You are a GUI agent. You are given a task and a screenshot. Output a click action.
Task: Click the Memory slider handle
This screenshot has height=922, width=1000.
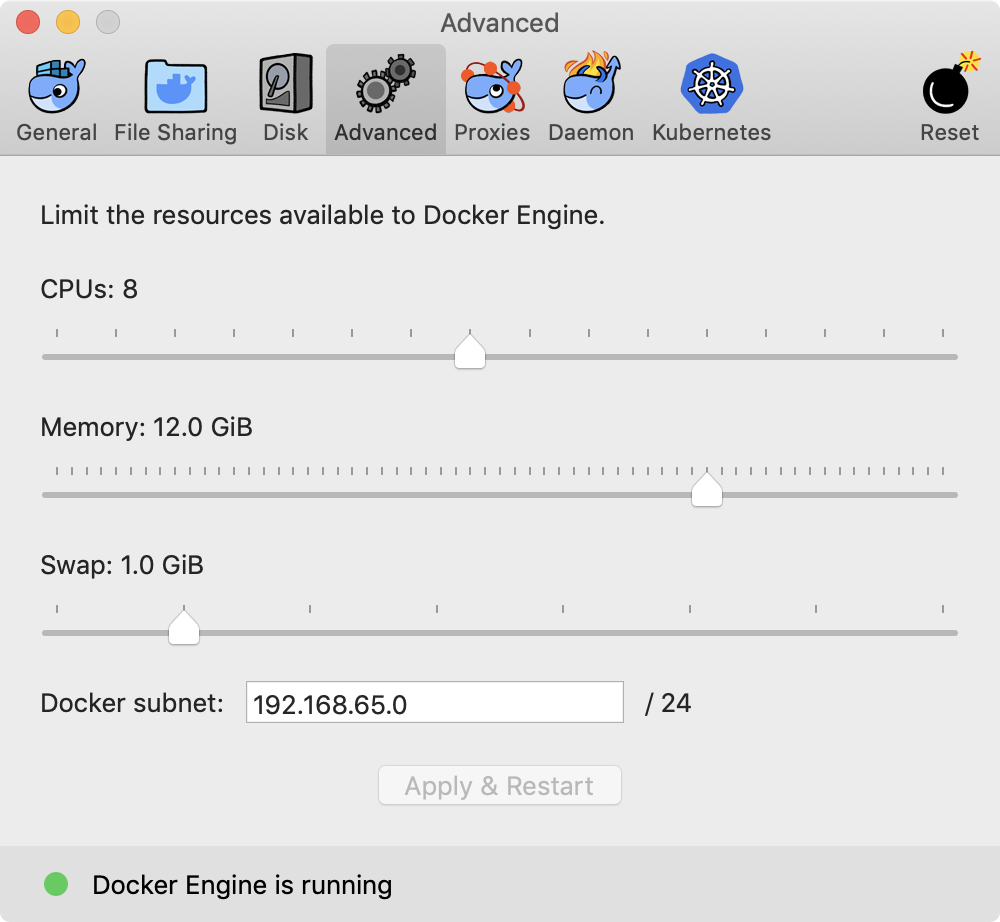pos(707,489)
